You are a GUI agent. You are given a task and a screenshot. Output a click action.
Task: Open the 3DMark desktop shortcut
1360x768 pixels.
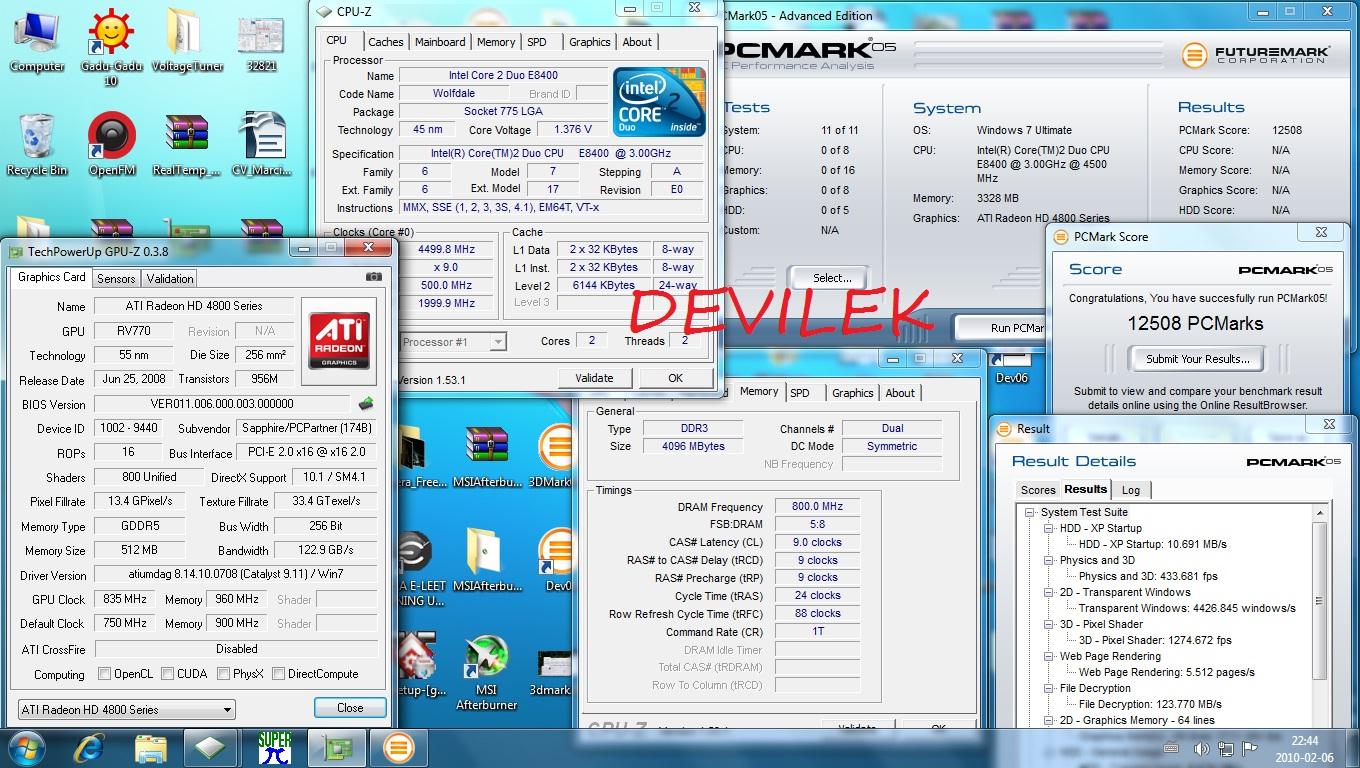[553, 455]
